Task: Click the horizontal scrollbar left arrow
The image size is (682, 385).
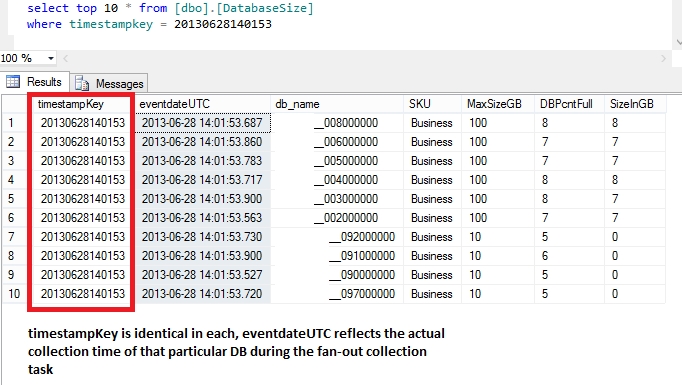Action: (66, 58)
